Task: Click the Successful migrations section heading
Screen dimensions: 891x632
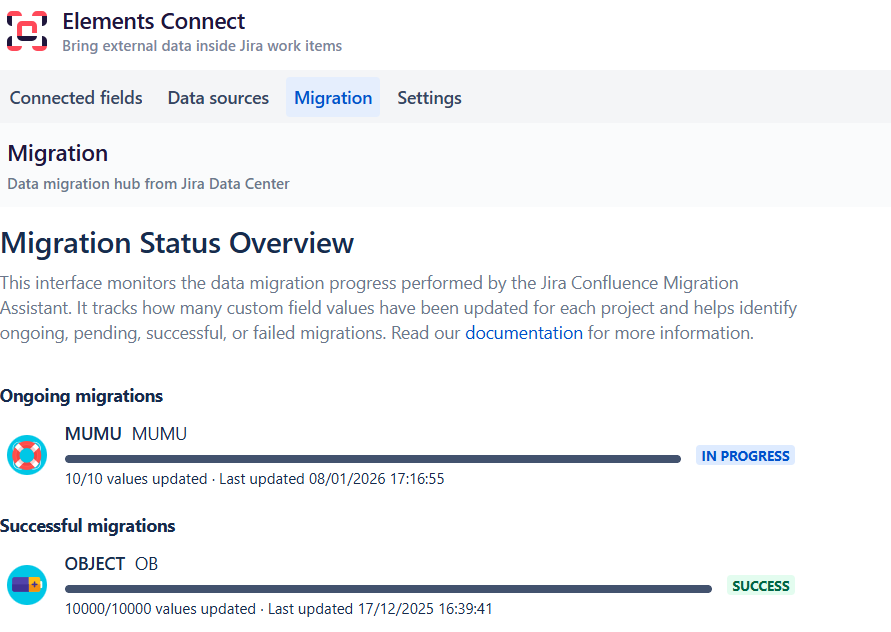Action: (87, 526)
